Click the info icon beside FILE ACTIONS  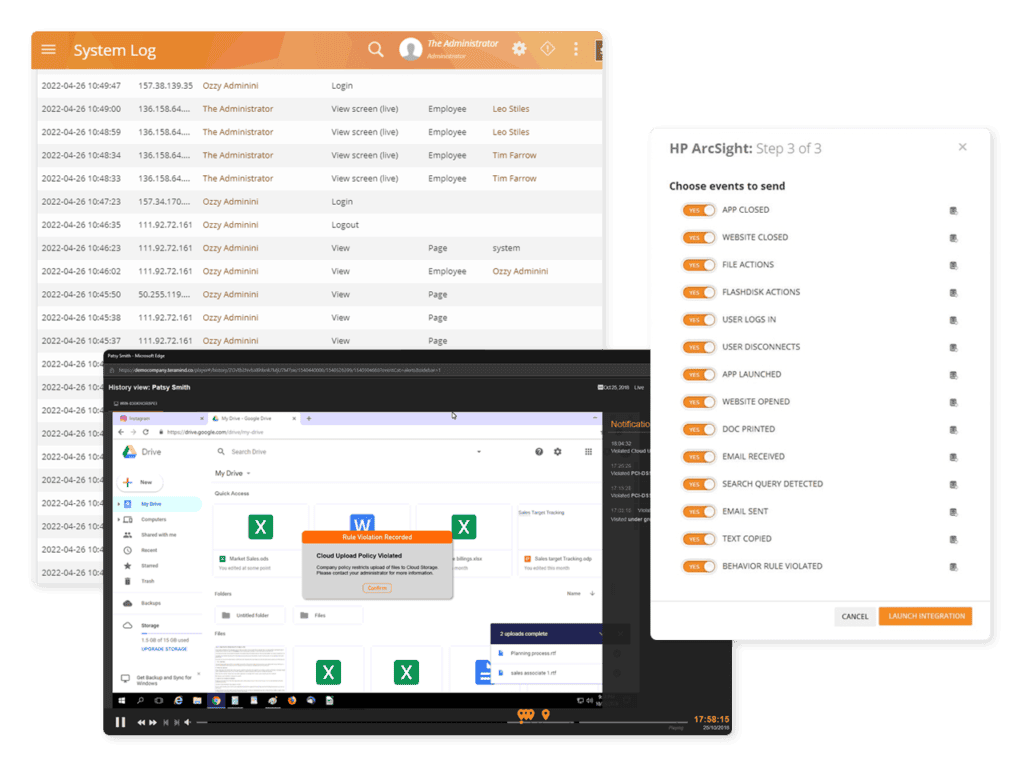[953, 265]
